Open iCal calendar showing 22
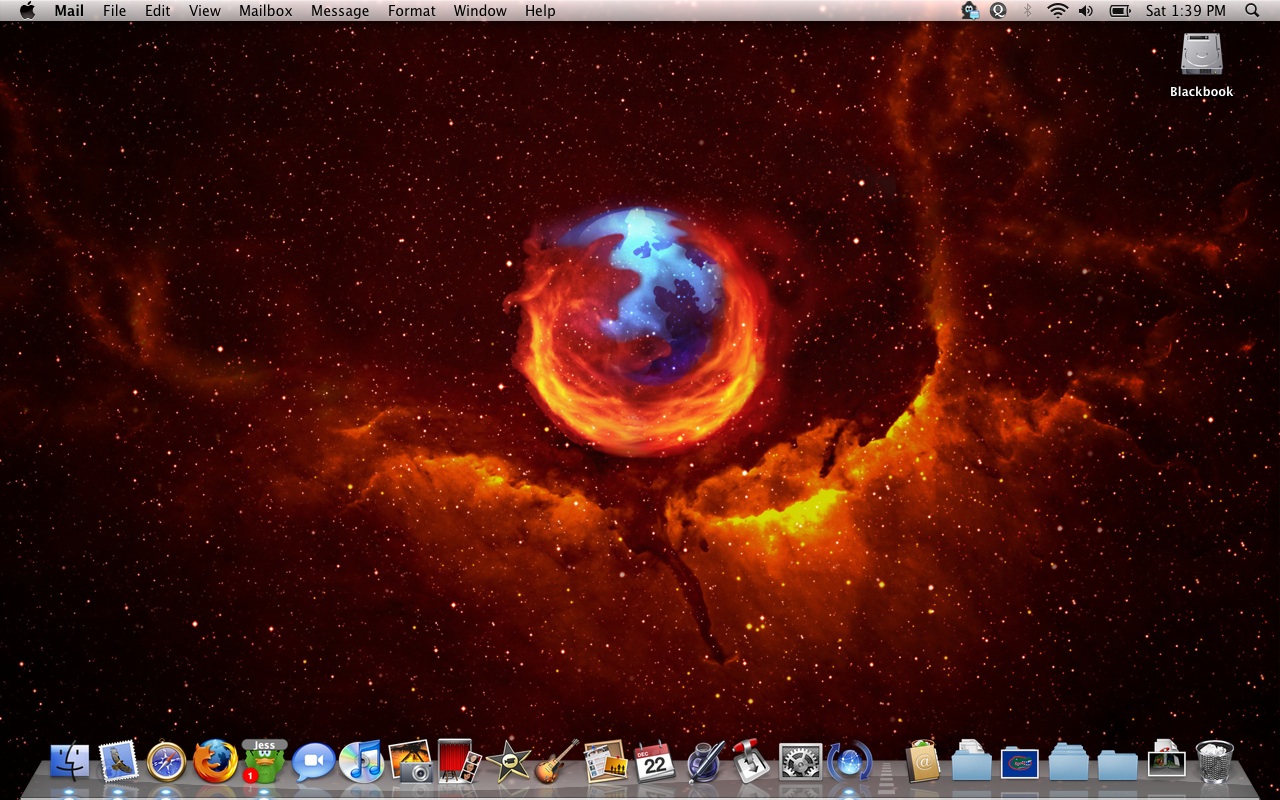This screenshot has height=800, width=1280. coord(654,761)
